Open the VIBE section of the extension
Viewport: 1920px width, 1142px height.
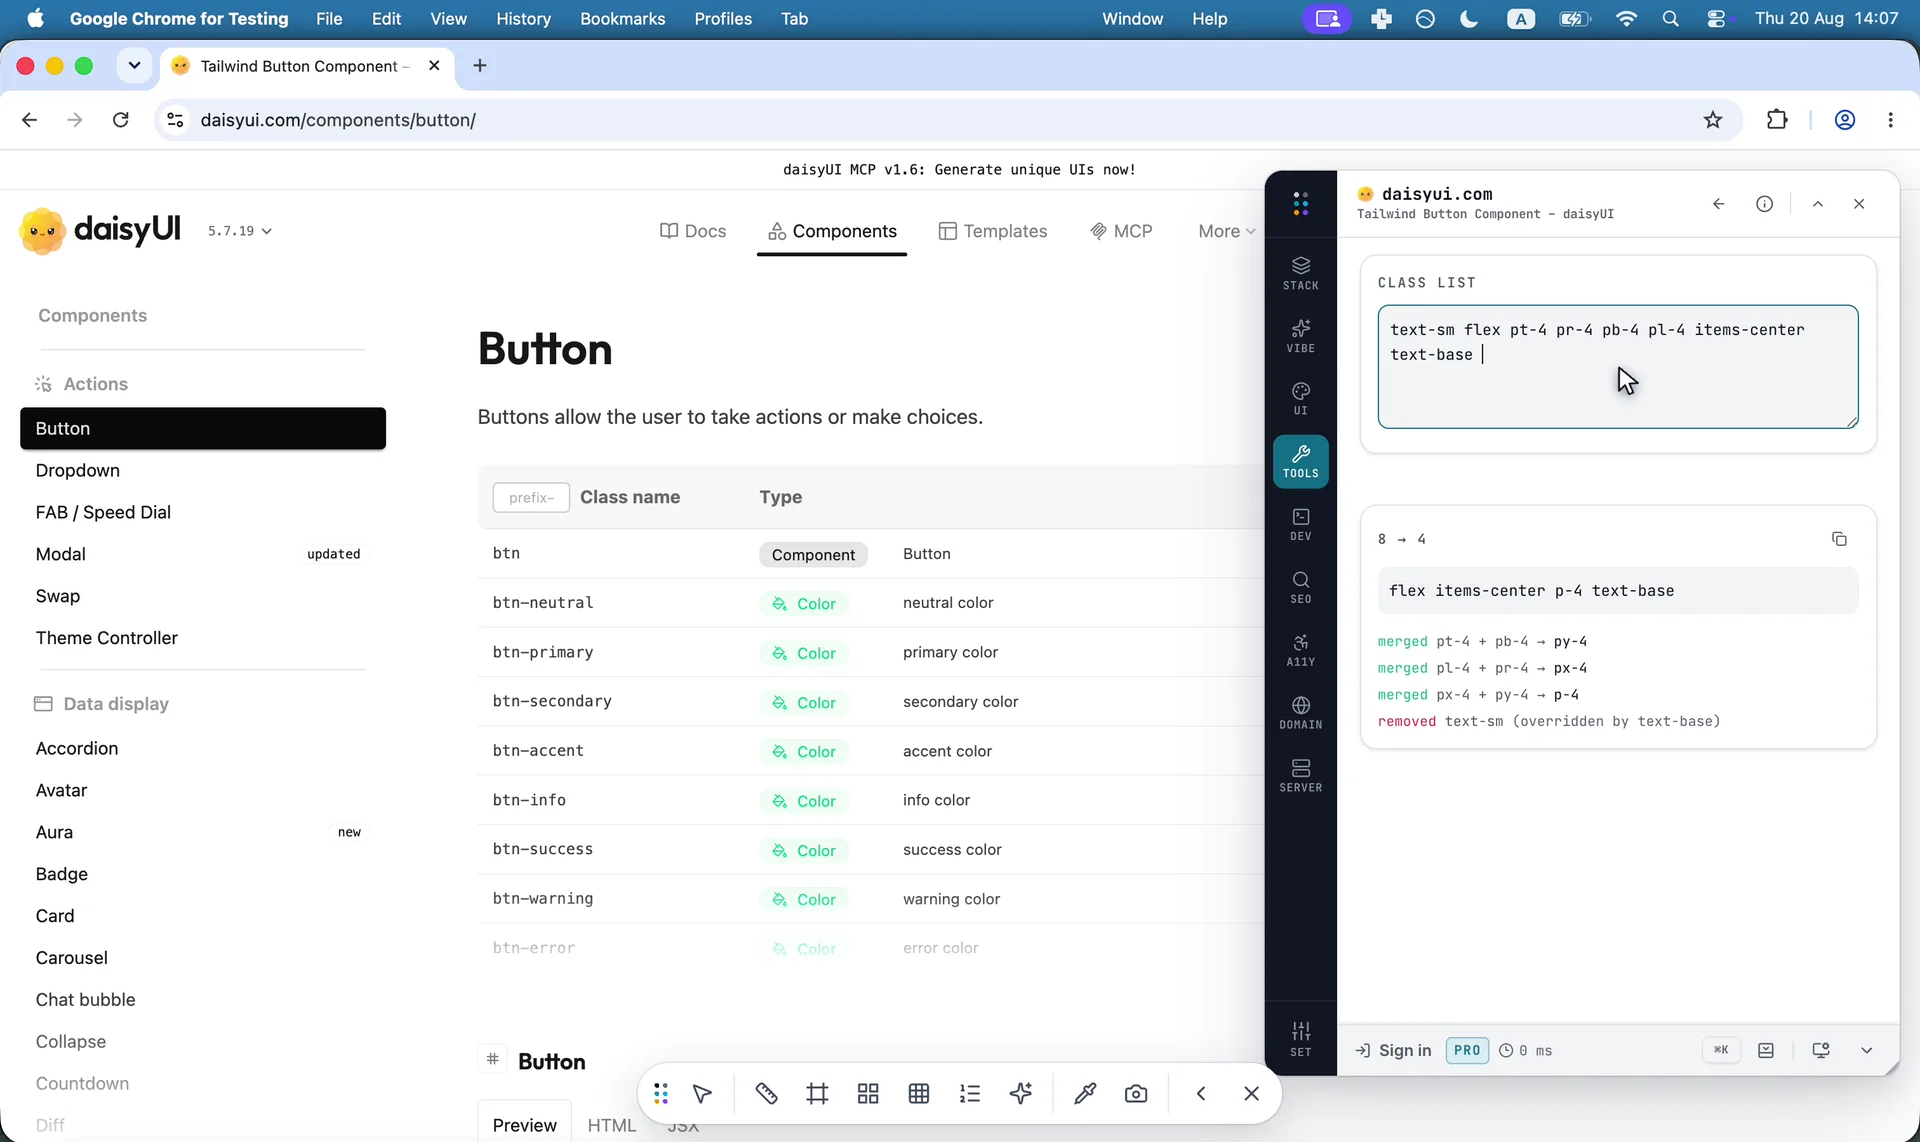pyautogui.click(x=1300, y=336)
